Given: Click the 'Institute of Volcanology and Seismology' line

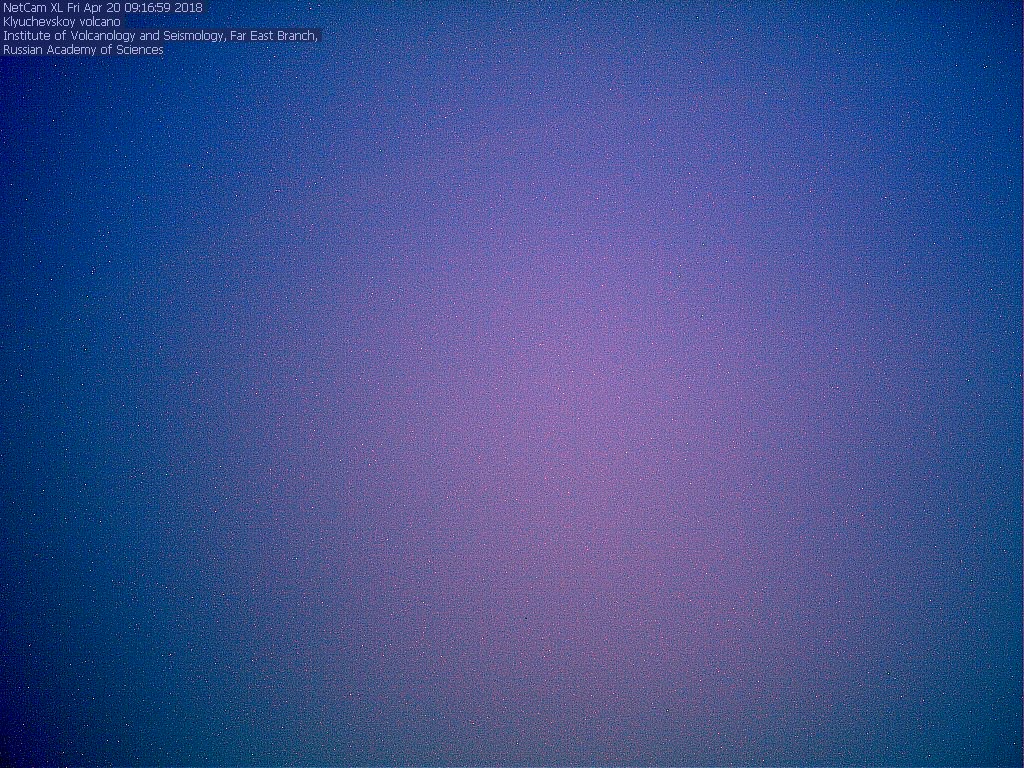Looking at the screenshot, I should (x=160, y=35).
